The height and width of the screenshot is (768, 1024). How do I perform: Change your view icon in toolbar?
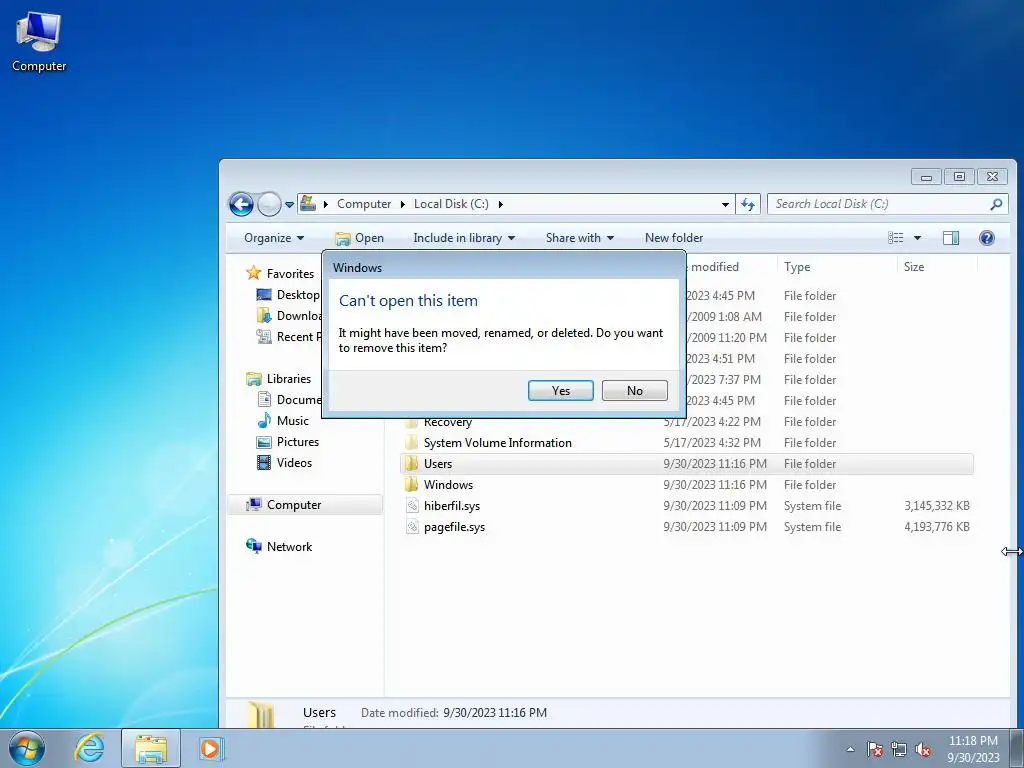pos(895,238)
